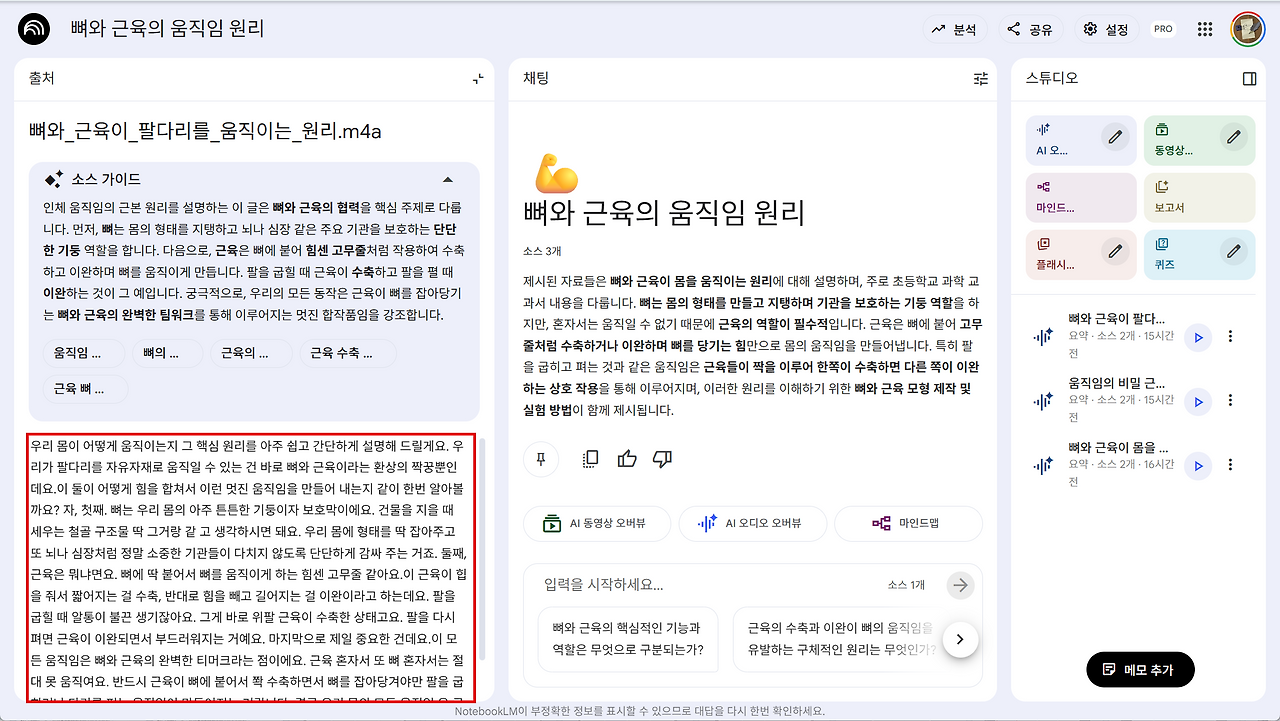Open the 분석 analytics button
The height and width of the screenshot is (721, 1280).
(954, 29)
